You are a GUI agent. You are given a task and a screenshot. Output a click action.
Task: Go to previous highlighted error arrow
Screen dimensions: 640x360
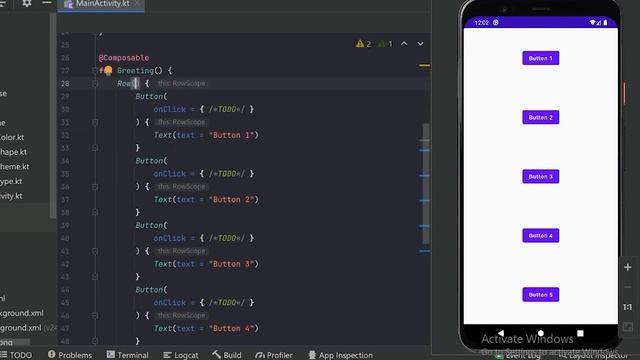click(404, 44)
